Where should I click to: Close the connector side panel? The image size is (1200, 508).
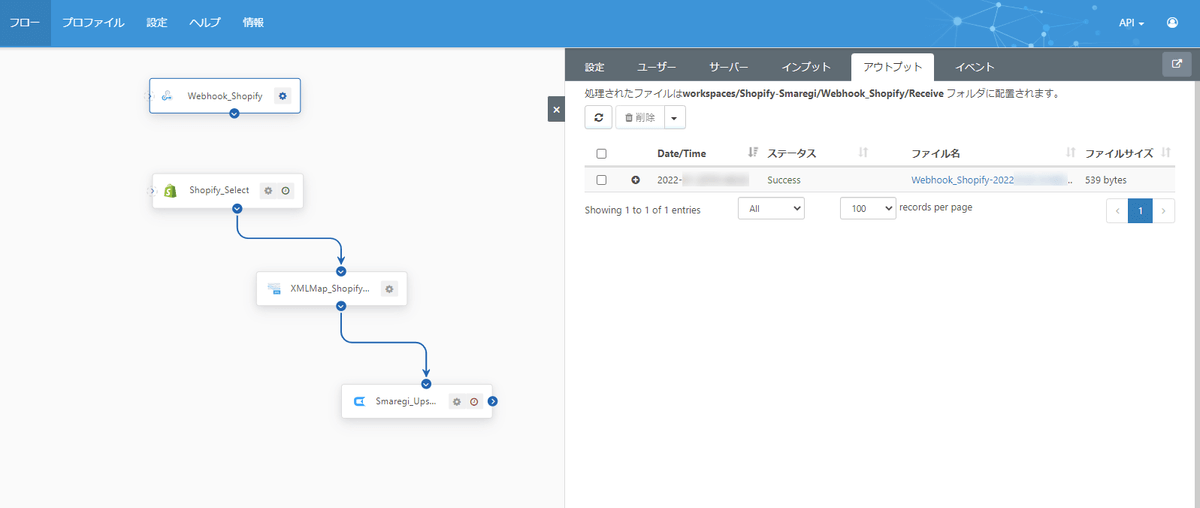pos(556,109)
